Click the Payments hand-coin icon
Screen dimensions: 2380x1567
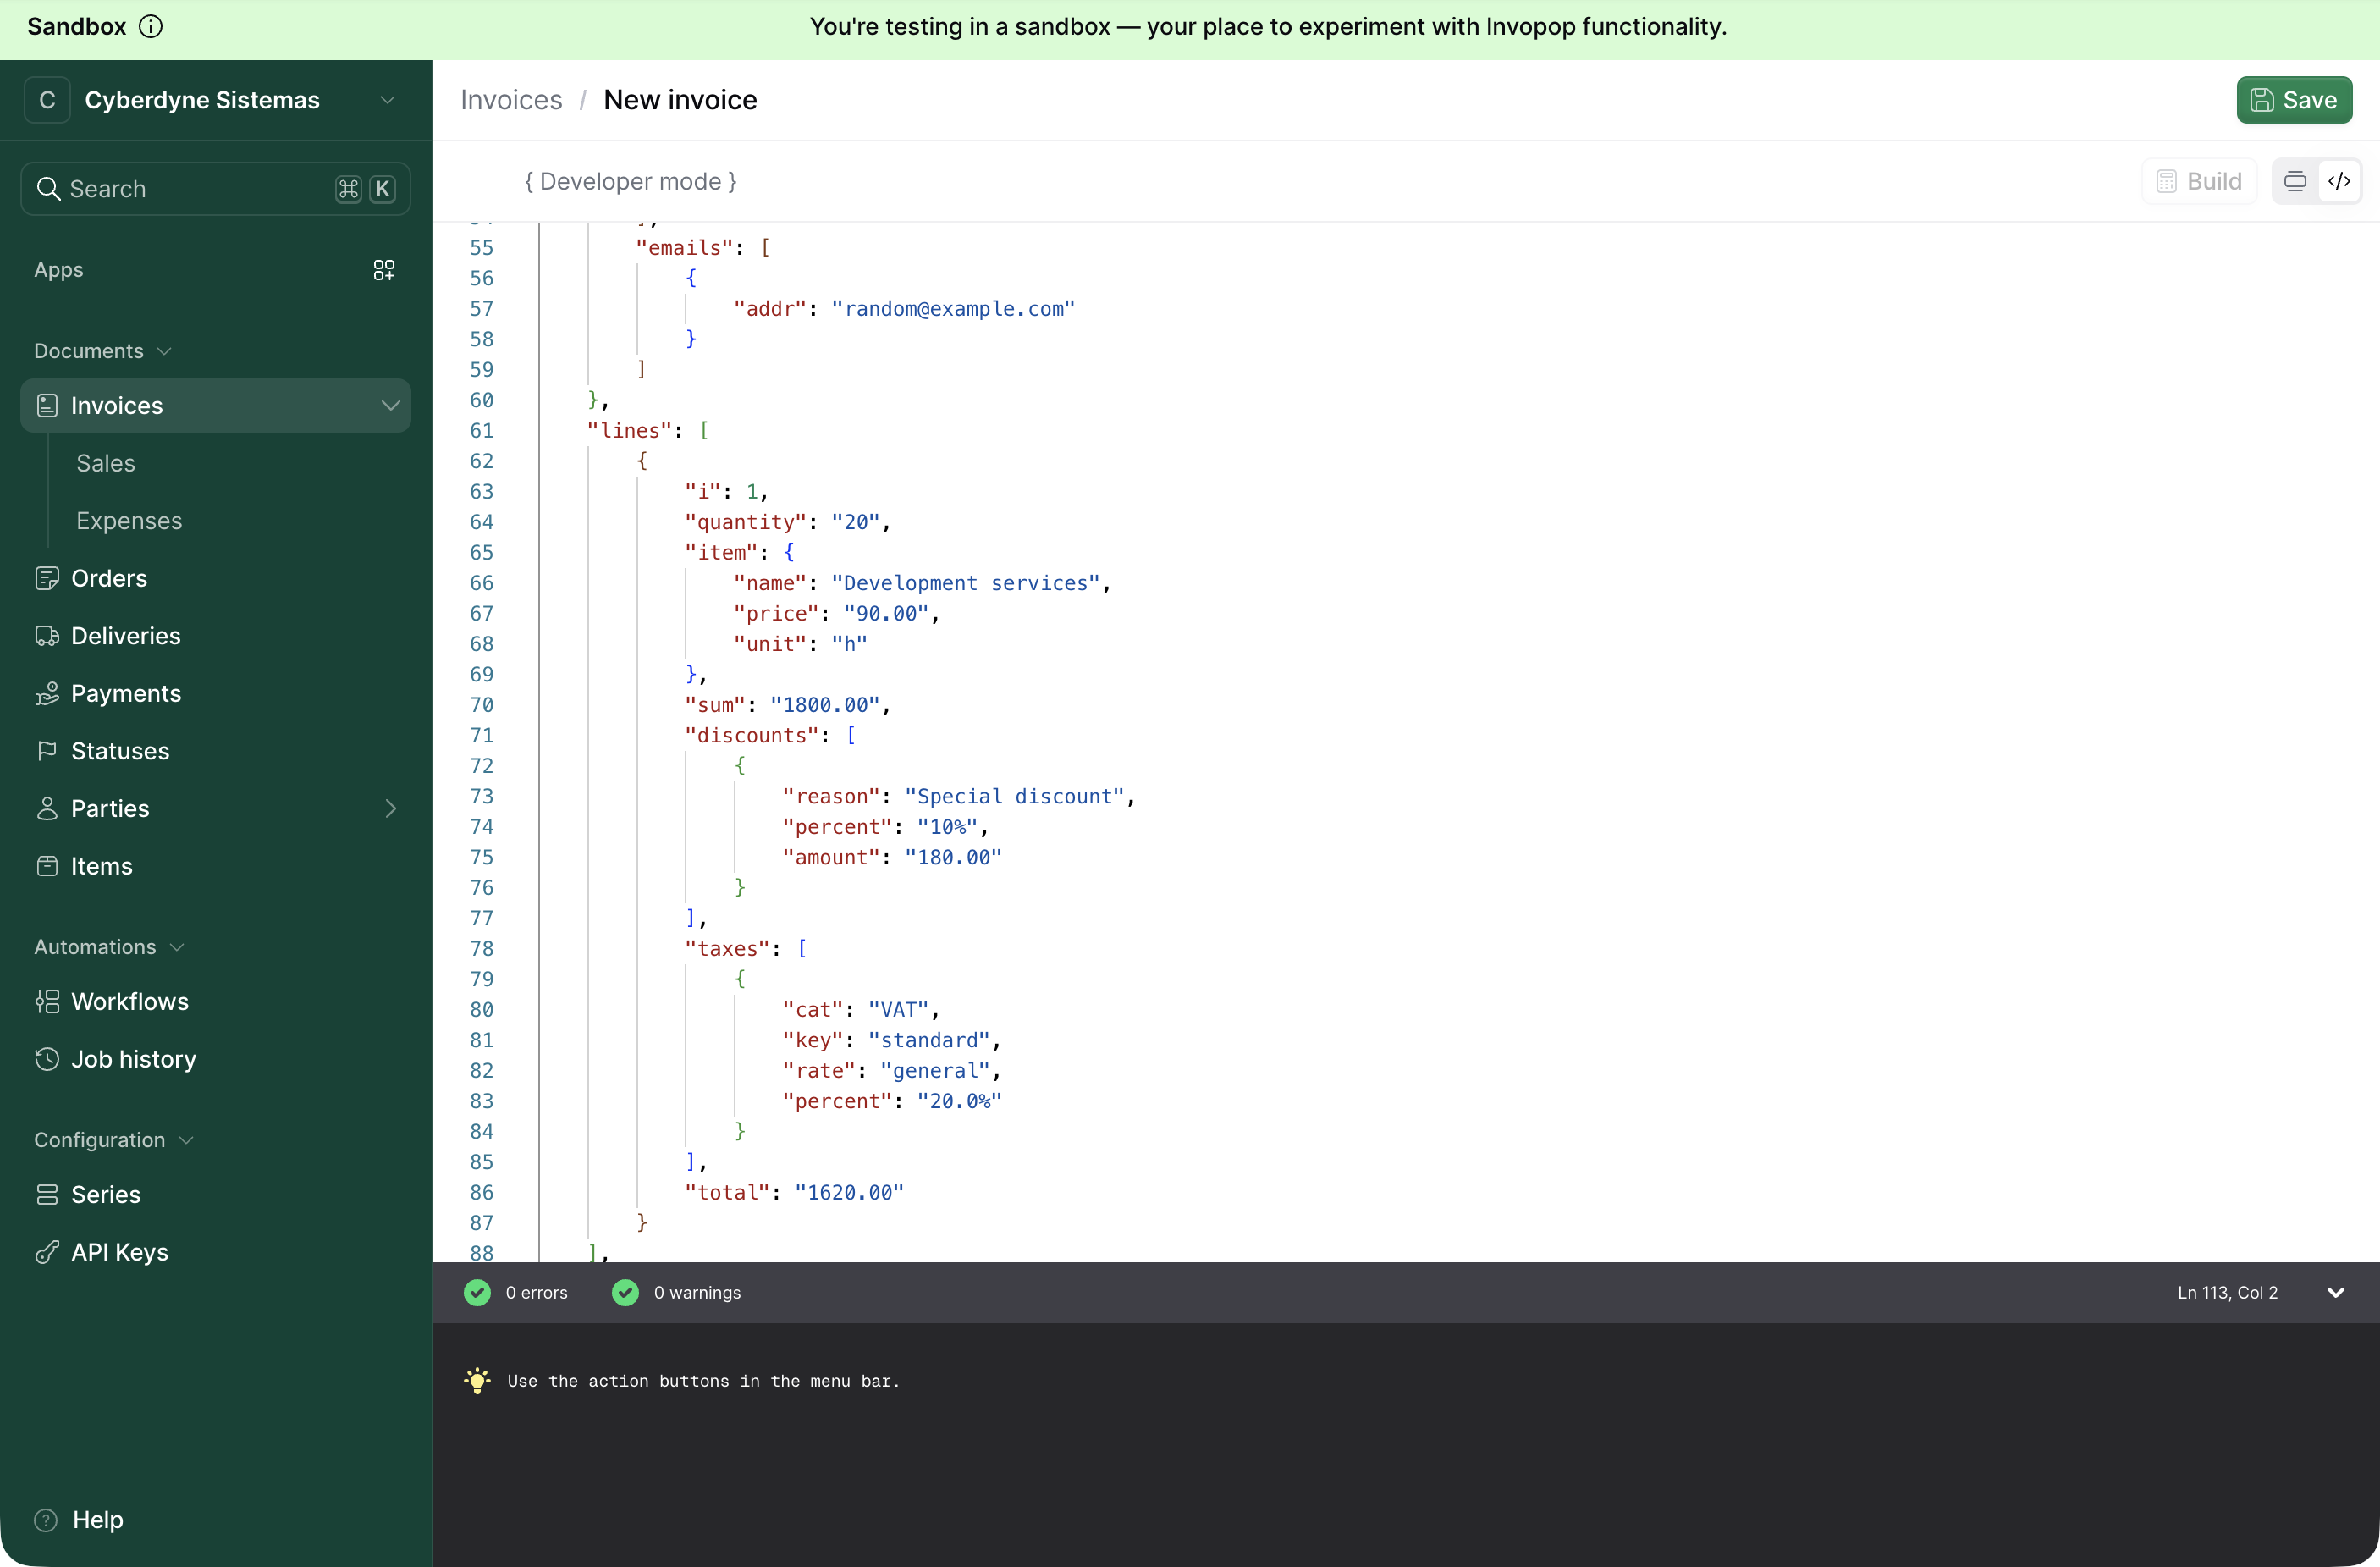tap(47, 693)
